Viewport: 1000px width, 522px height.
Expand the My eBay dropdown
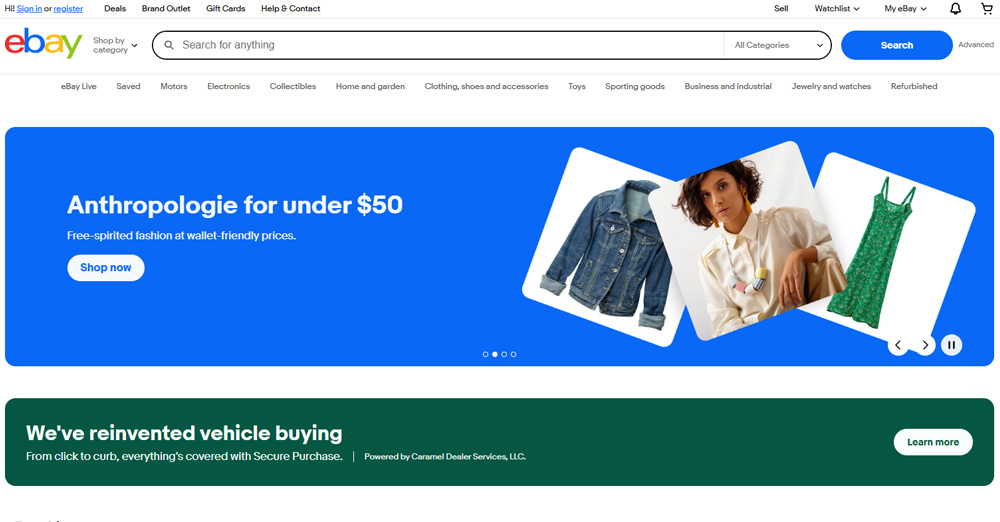click(x=905, y=8)
